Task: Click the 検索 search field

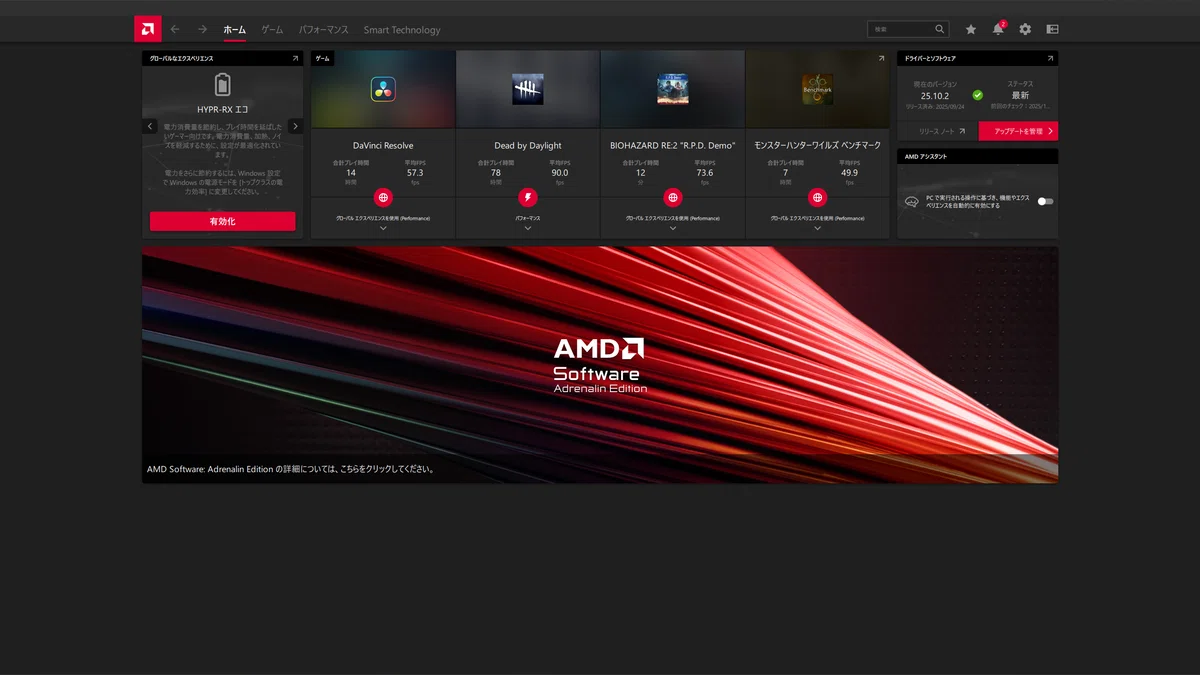Action: coord(908,29)
